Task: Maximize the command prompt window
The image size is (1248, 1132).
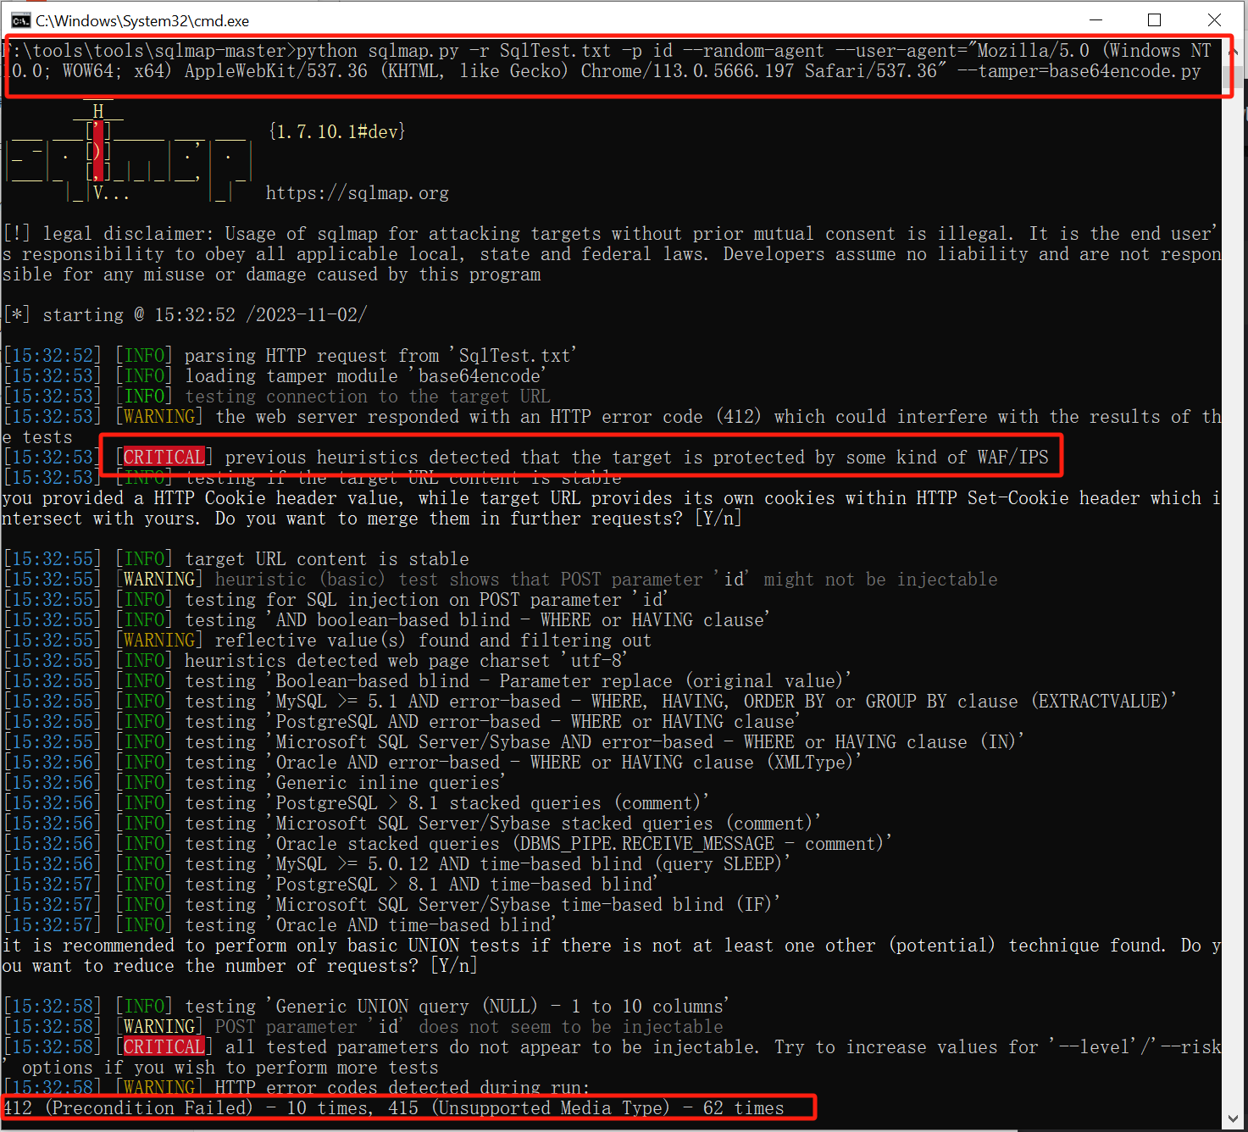Action: click(1155, 20)
